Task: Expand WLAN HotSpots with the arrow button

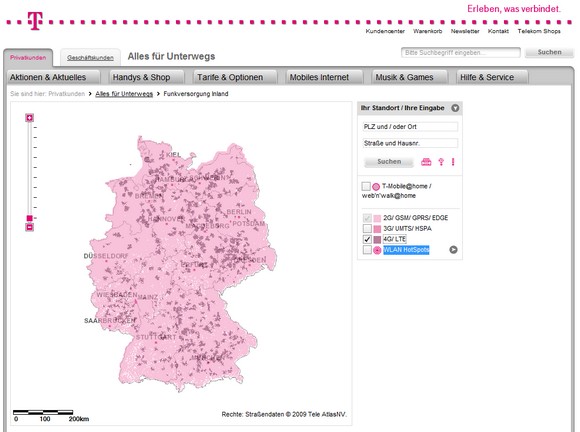Action: [x=453, y=250]
